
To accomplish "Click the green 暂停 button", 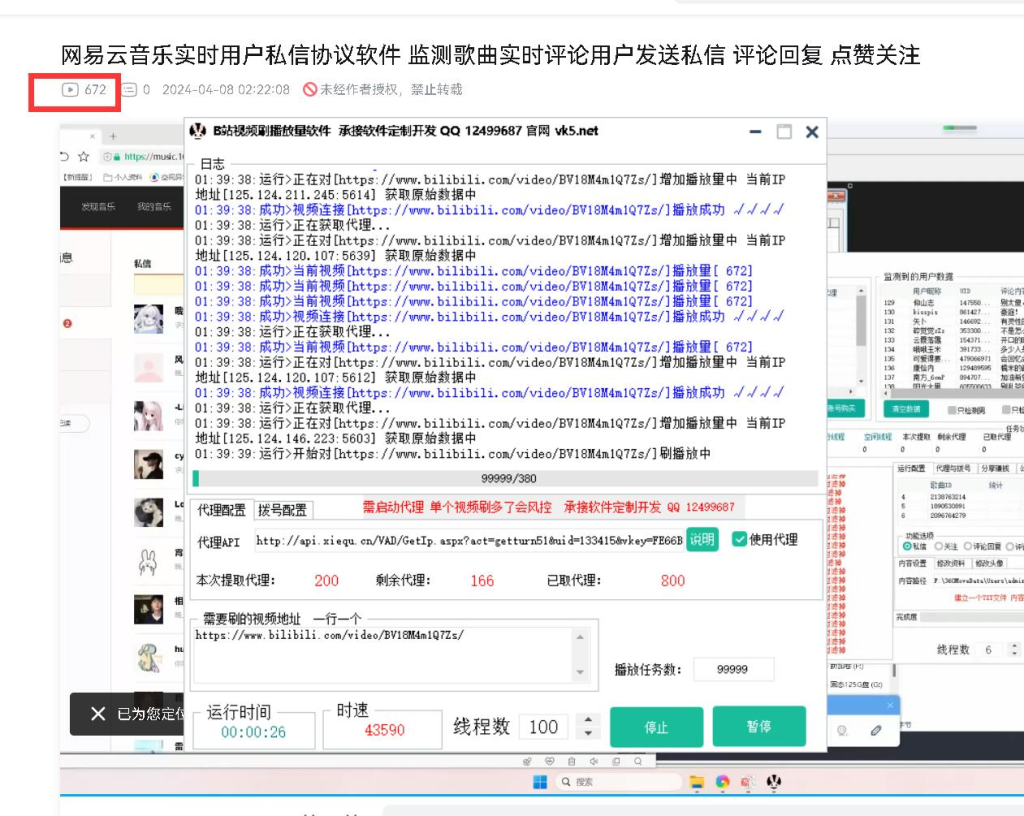I will click(x=759, y=726).
